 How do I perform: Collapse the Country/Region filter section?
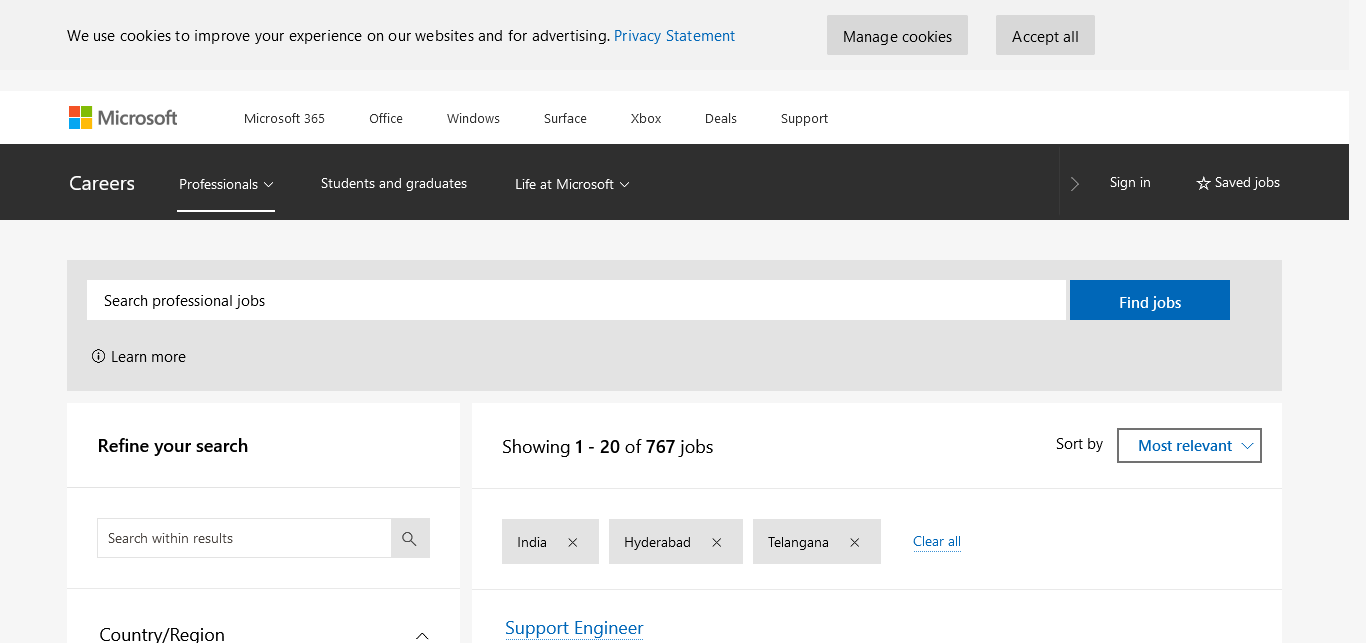coord(422,635)
